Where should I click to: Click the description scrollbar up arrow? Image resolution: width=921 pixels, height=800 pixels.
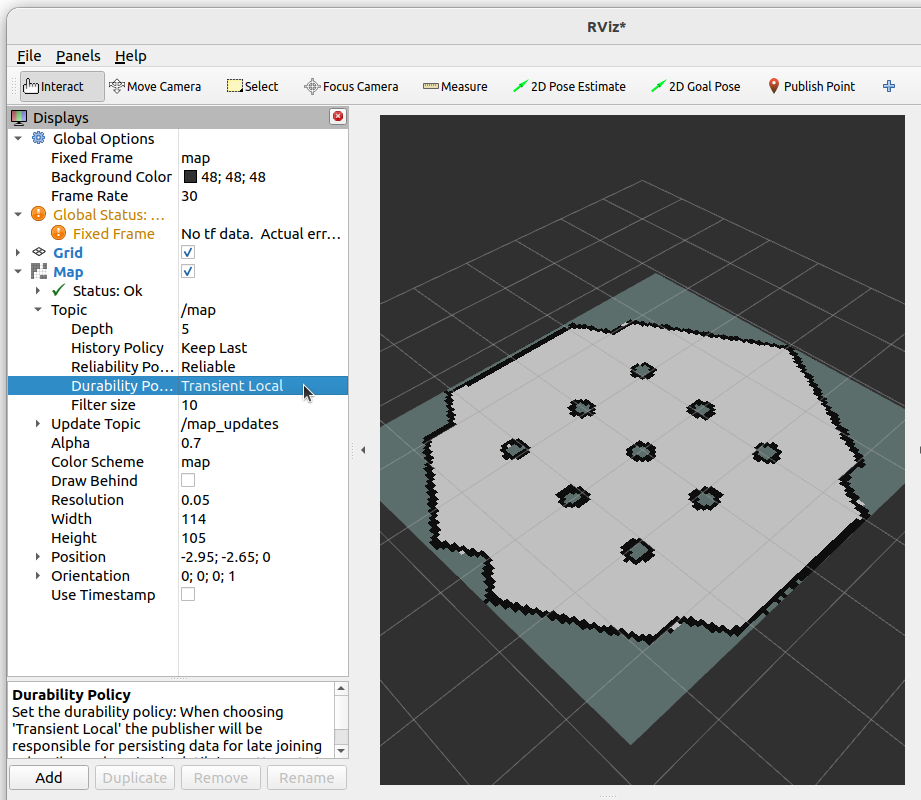pos(341,688)
